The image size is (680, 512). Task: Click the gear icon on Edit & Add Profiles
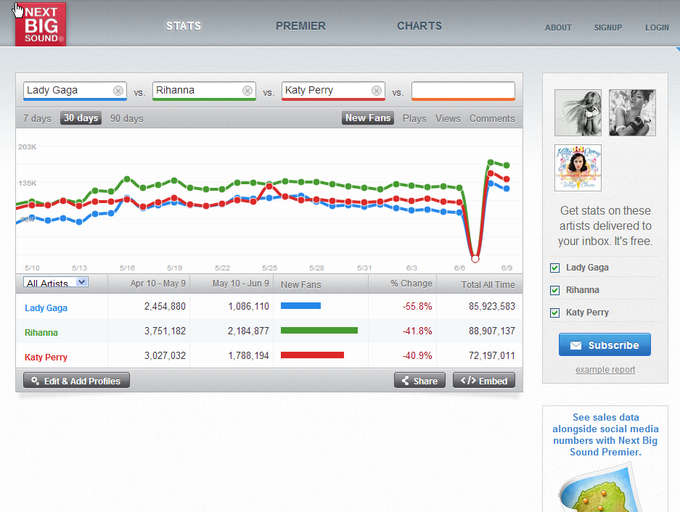tap(35, 381)
